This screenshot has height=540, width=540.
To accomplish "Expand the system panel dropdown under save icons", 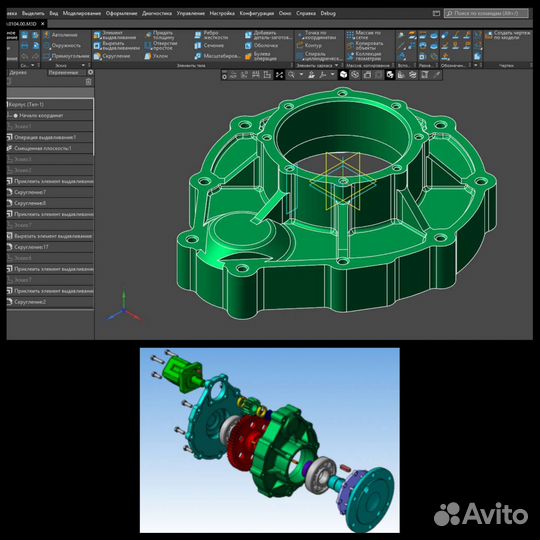I will 33,65.
